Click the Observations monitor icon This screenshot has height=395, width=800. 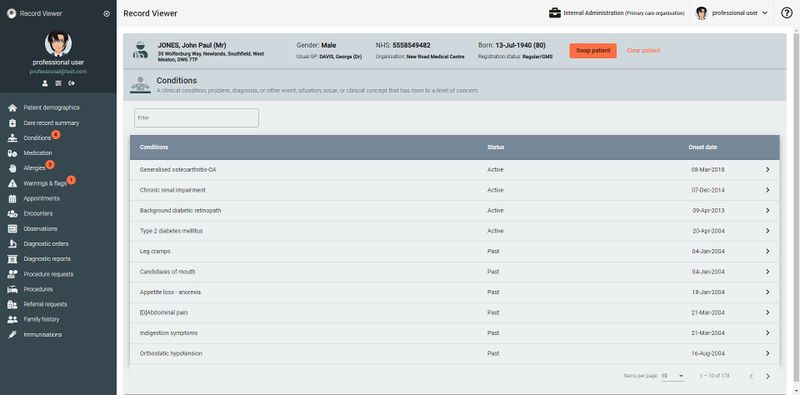tap(13, 229)
